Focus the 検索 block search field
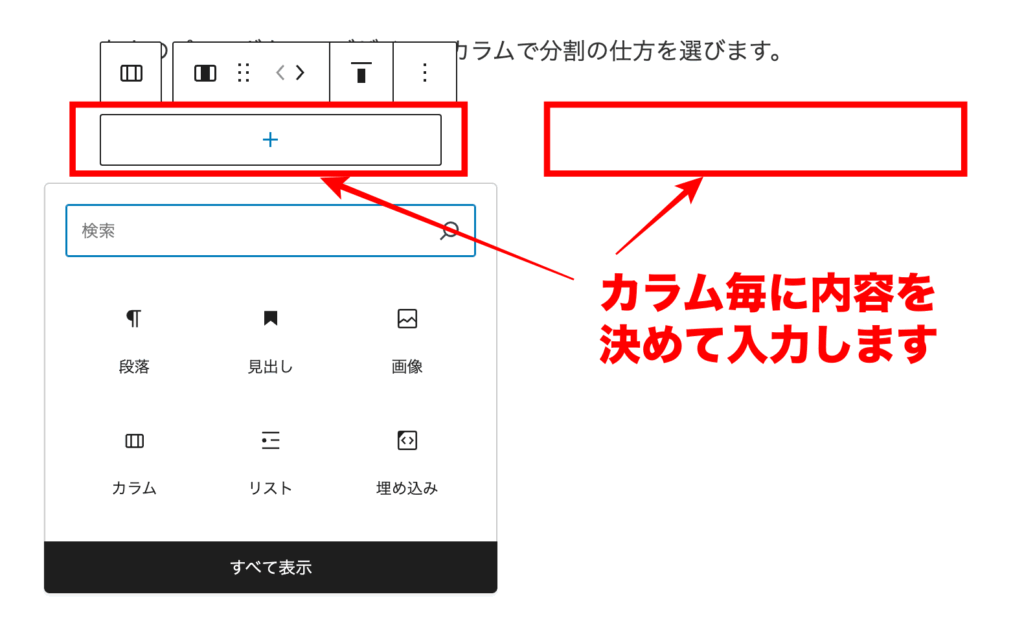Viewport: 1024px width, 623px height. coord(250,231)
